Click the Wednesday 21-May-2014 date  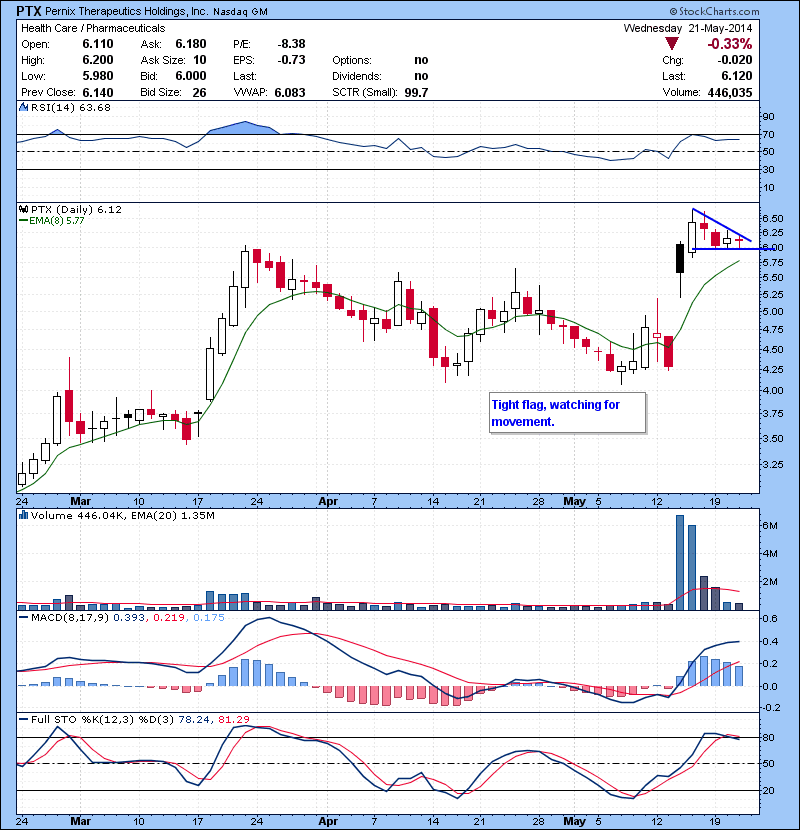pos(688,28)
